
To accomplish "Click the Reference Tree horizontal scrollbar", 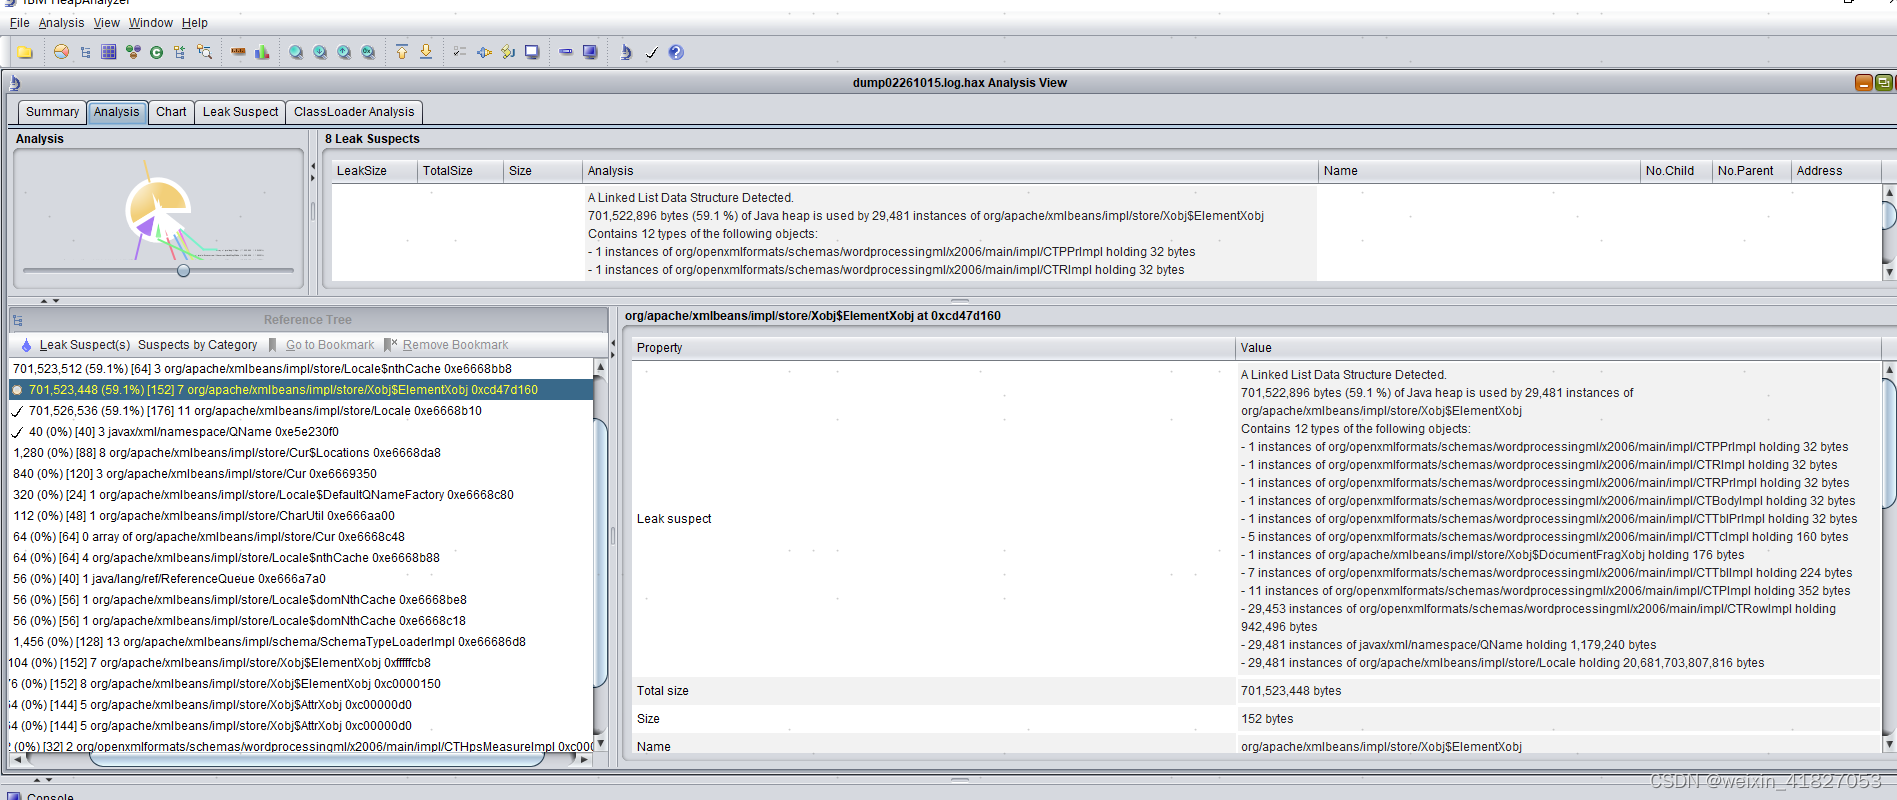I will [x=316, y=759].
